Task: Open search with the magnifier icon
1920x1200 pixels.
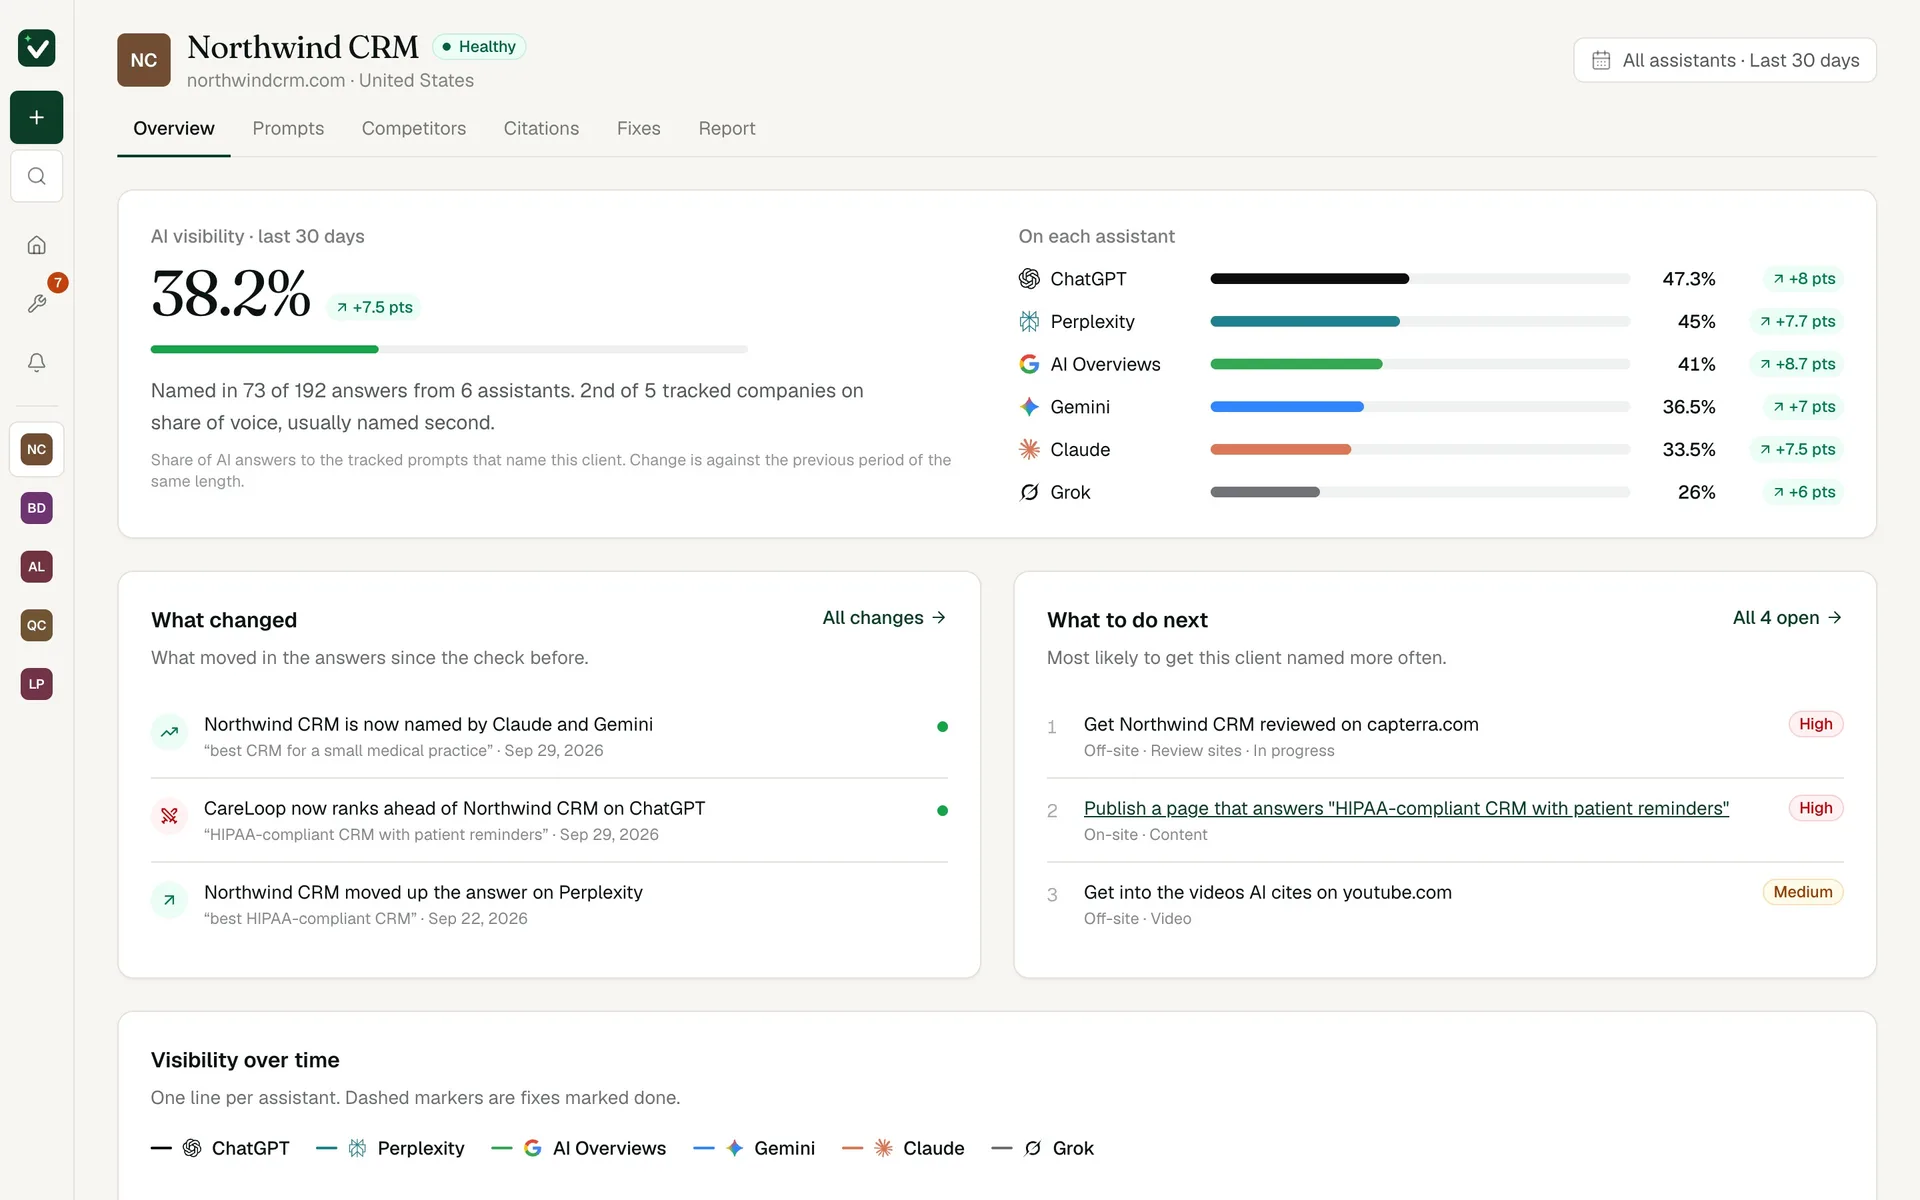Action: click(x=37, y=176)
